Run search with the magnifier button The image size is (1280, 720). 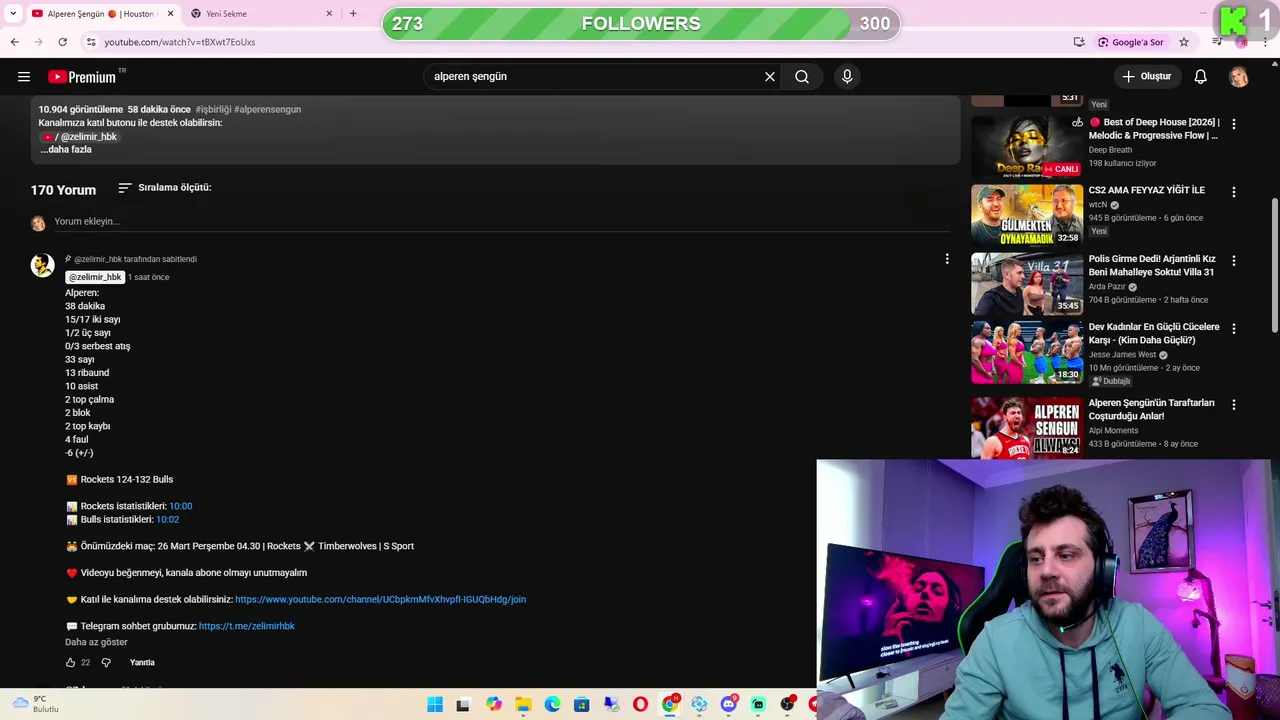[802, 77]
